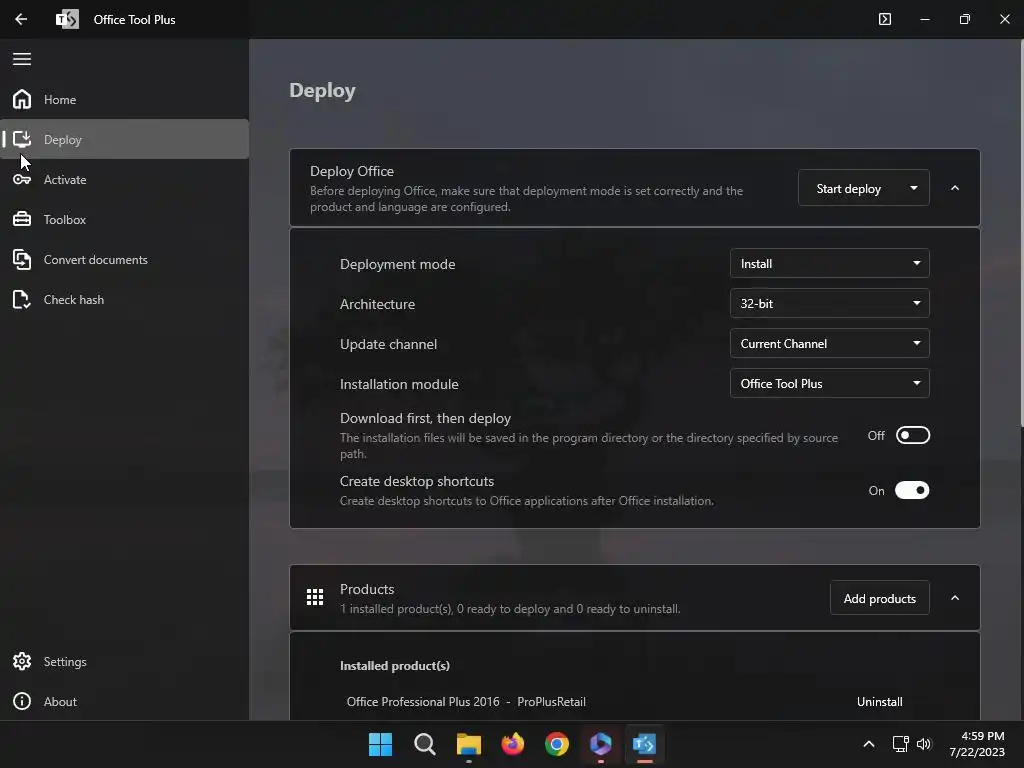Open the Architecture 32-bit dropdown

829,304
